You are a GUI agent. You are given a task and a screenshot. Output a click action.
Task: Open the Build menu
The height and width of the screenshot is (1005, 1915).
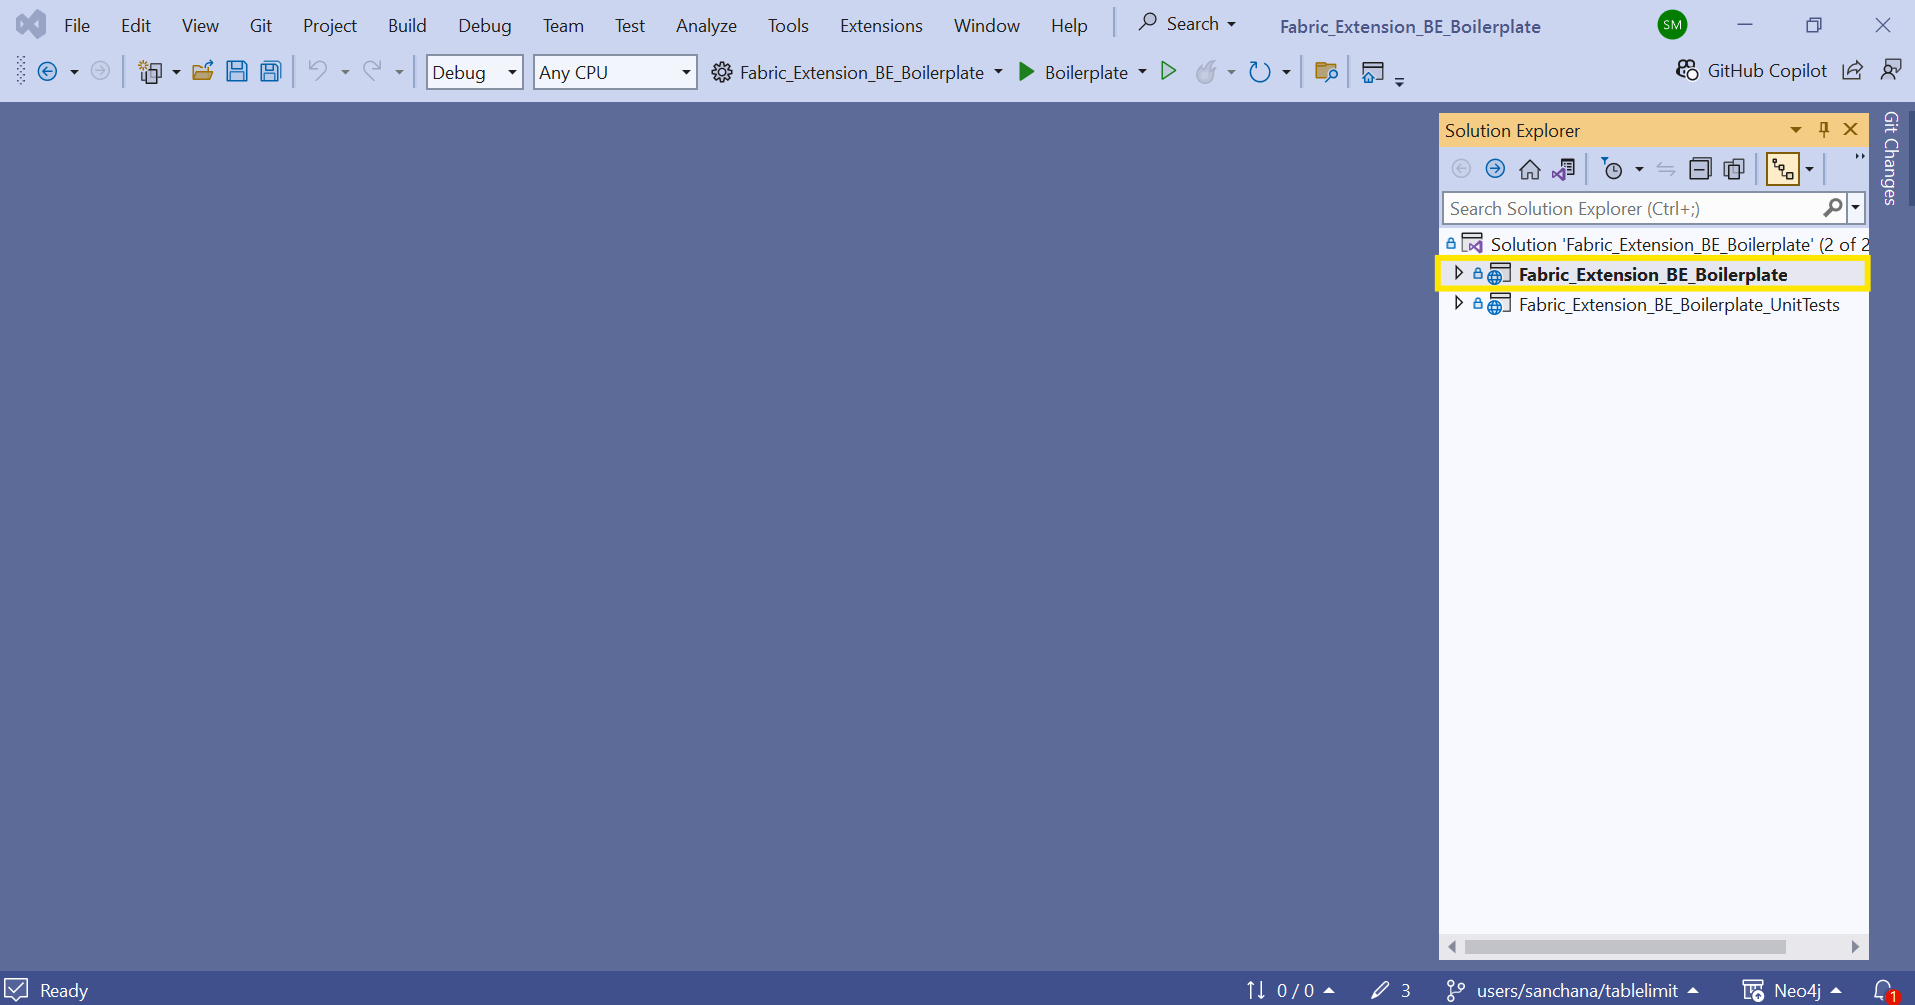coord(407,25)
